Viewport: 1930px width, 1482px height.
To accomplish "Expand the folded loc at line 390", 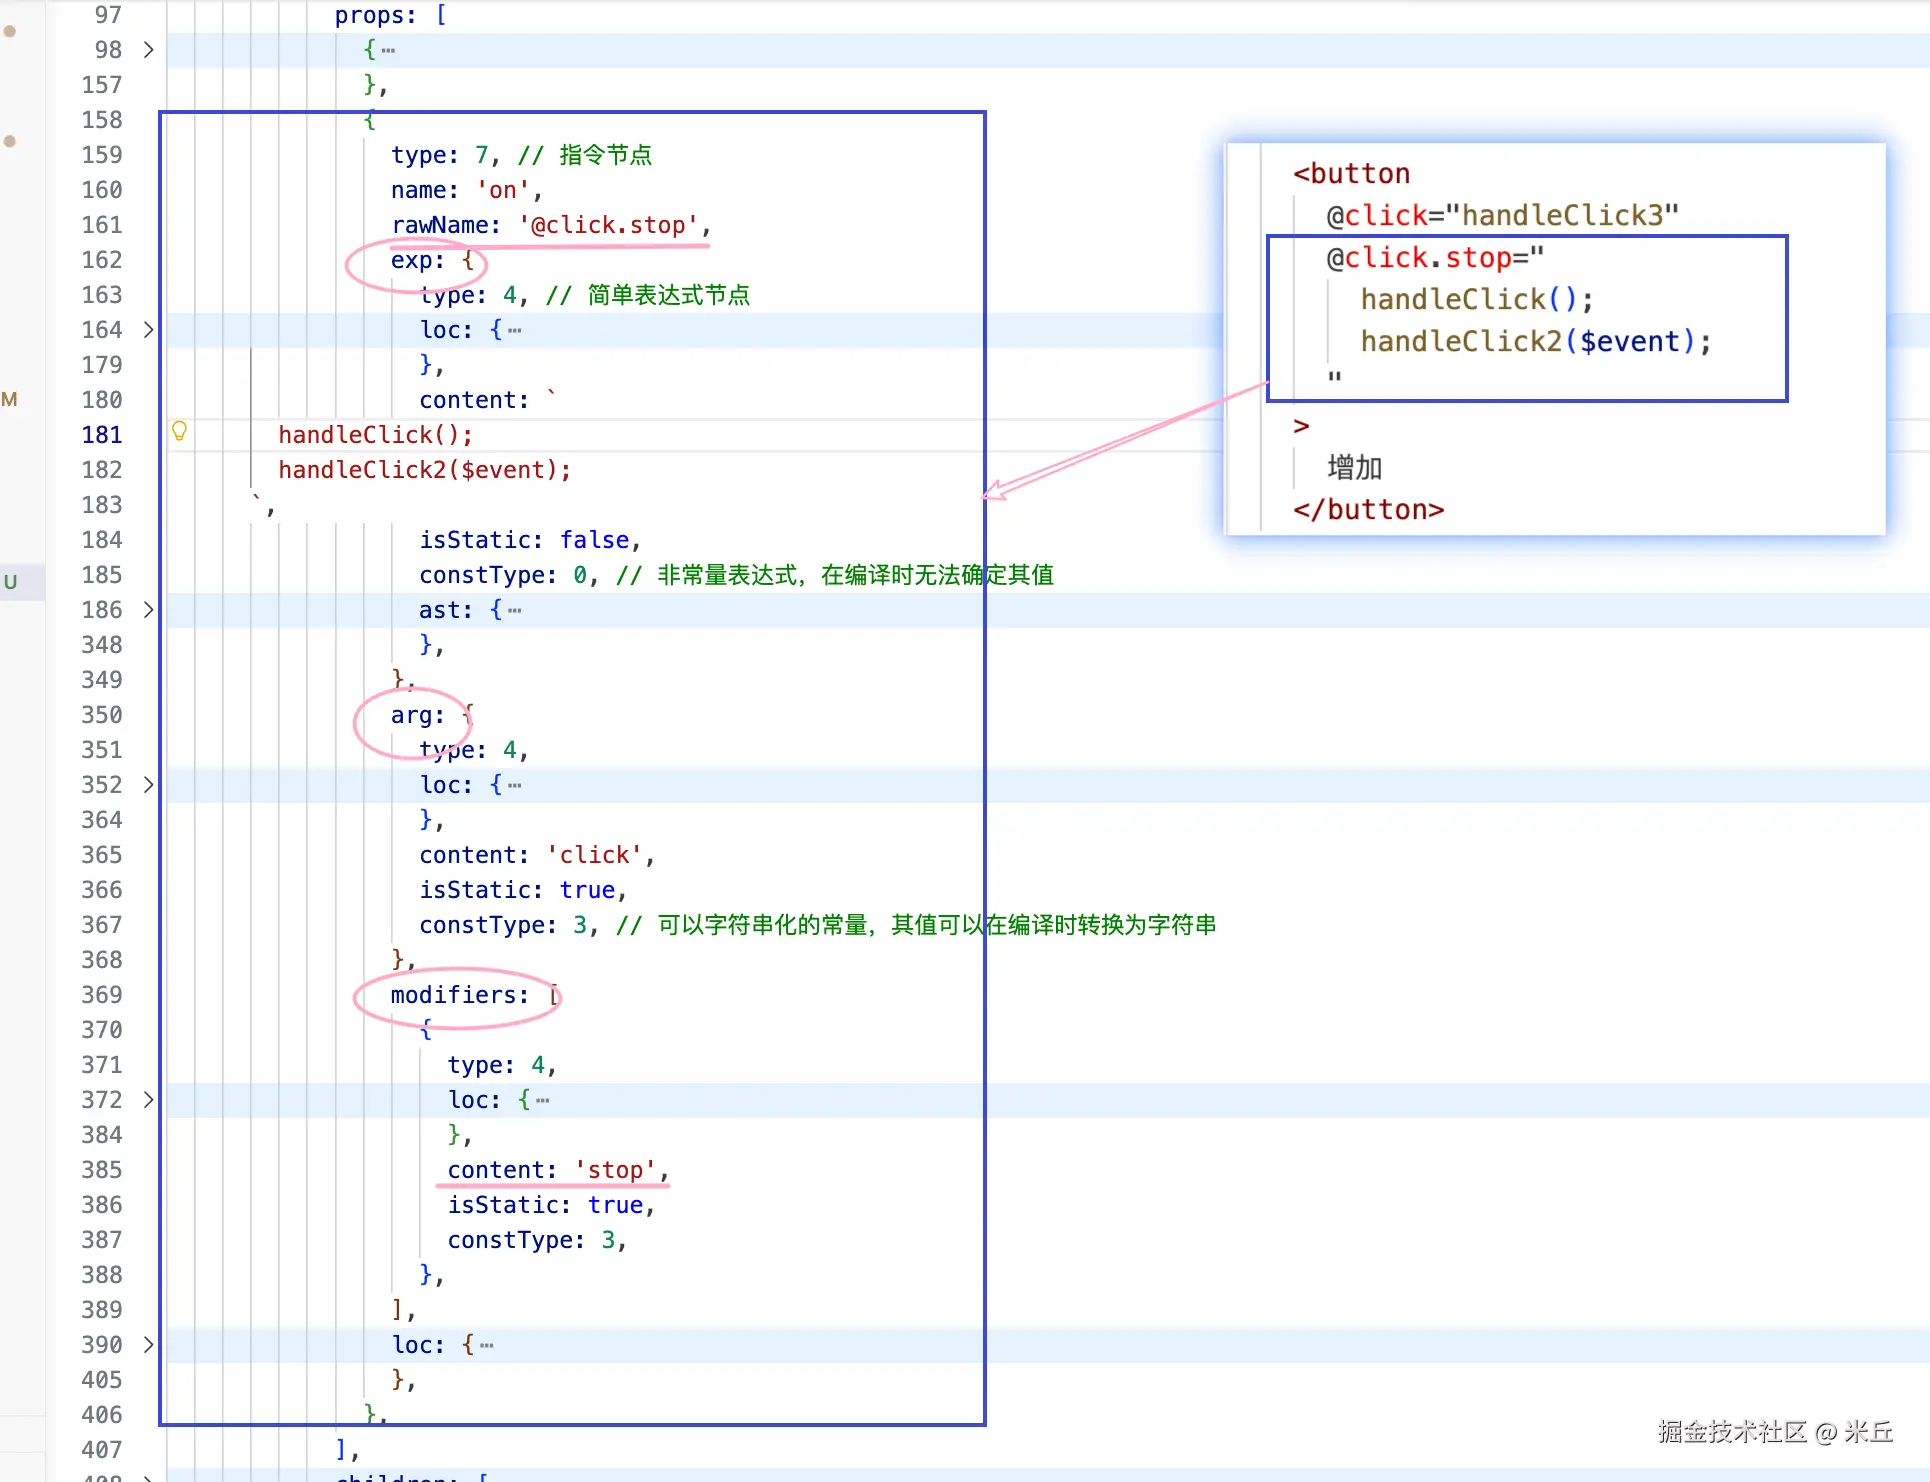I will (x=148, y=1345).
